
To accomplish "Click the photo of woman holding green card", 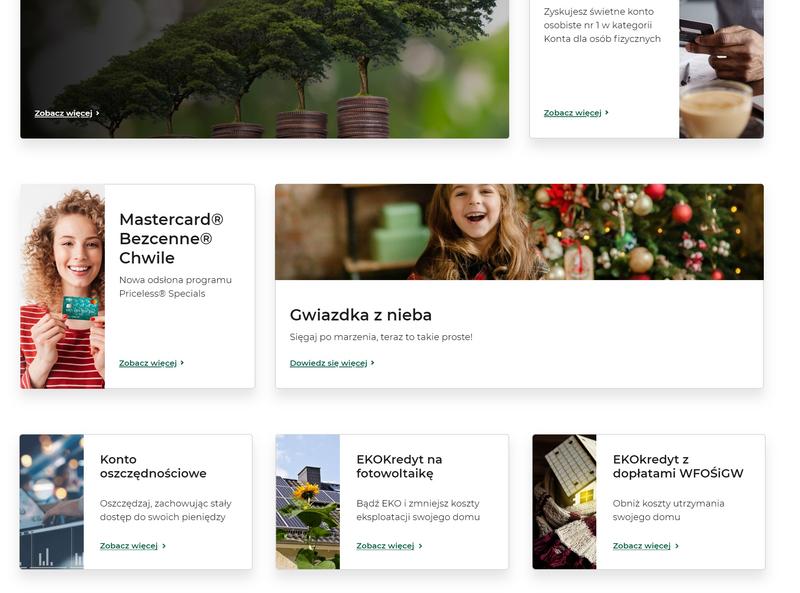I will [x=62, y=286].
